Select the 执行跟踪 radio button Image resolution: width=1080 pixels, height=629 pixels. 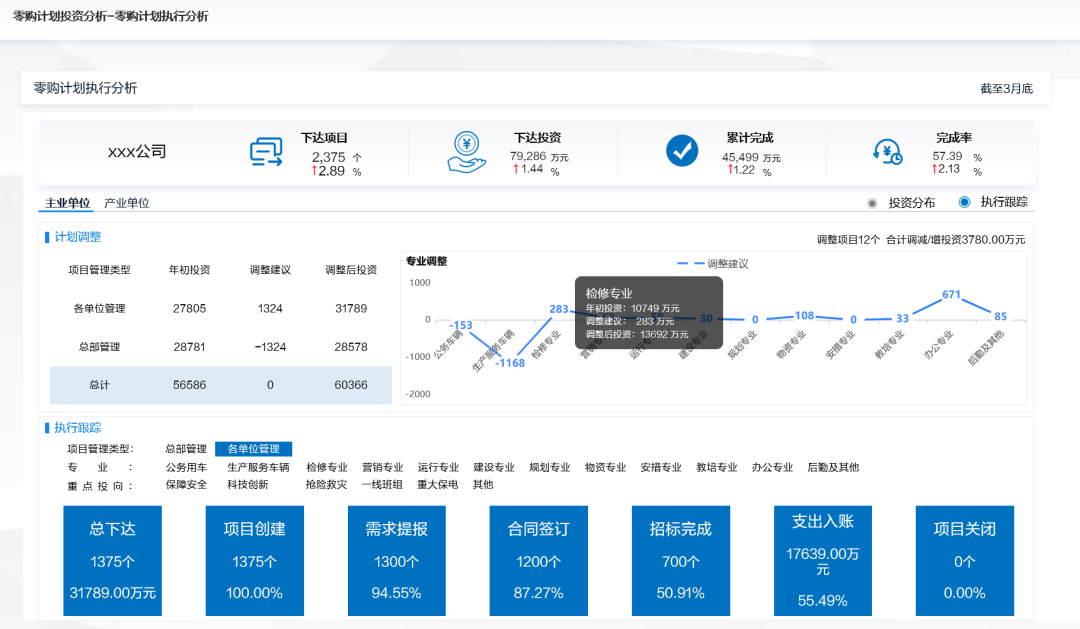coord(963,202)
